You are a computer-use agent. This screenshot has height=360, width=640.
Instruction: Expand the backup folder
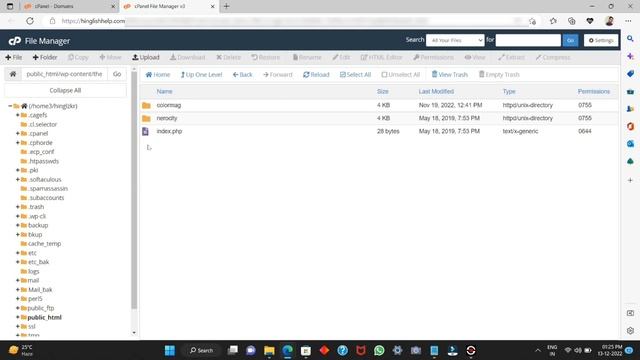click(x=18, y=225)
